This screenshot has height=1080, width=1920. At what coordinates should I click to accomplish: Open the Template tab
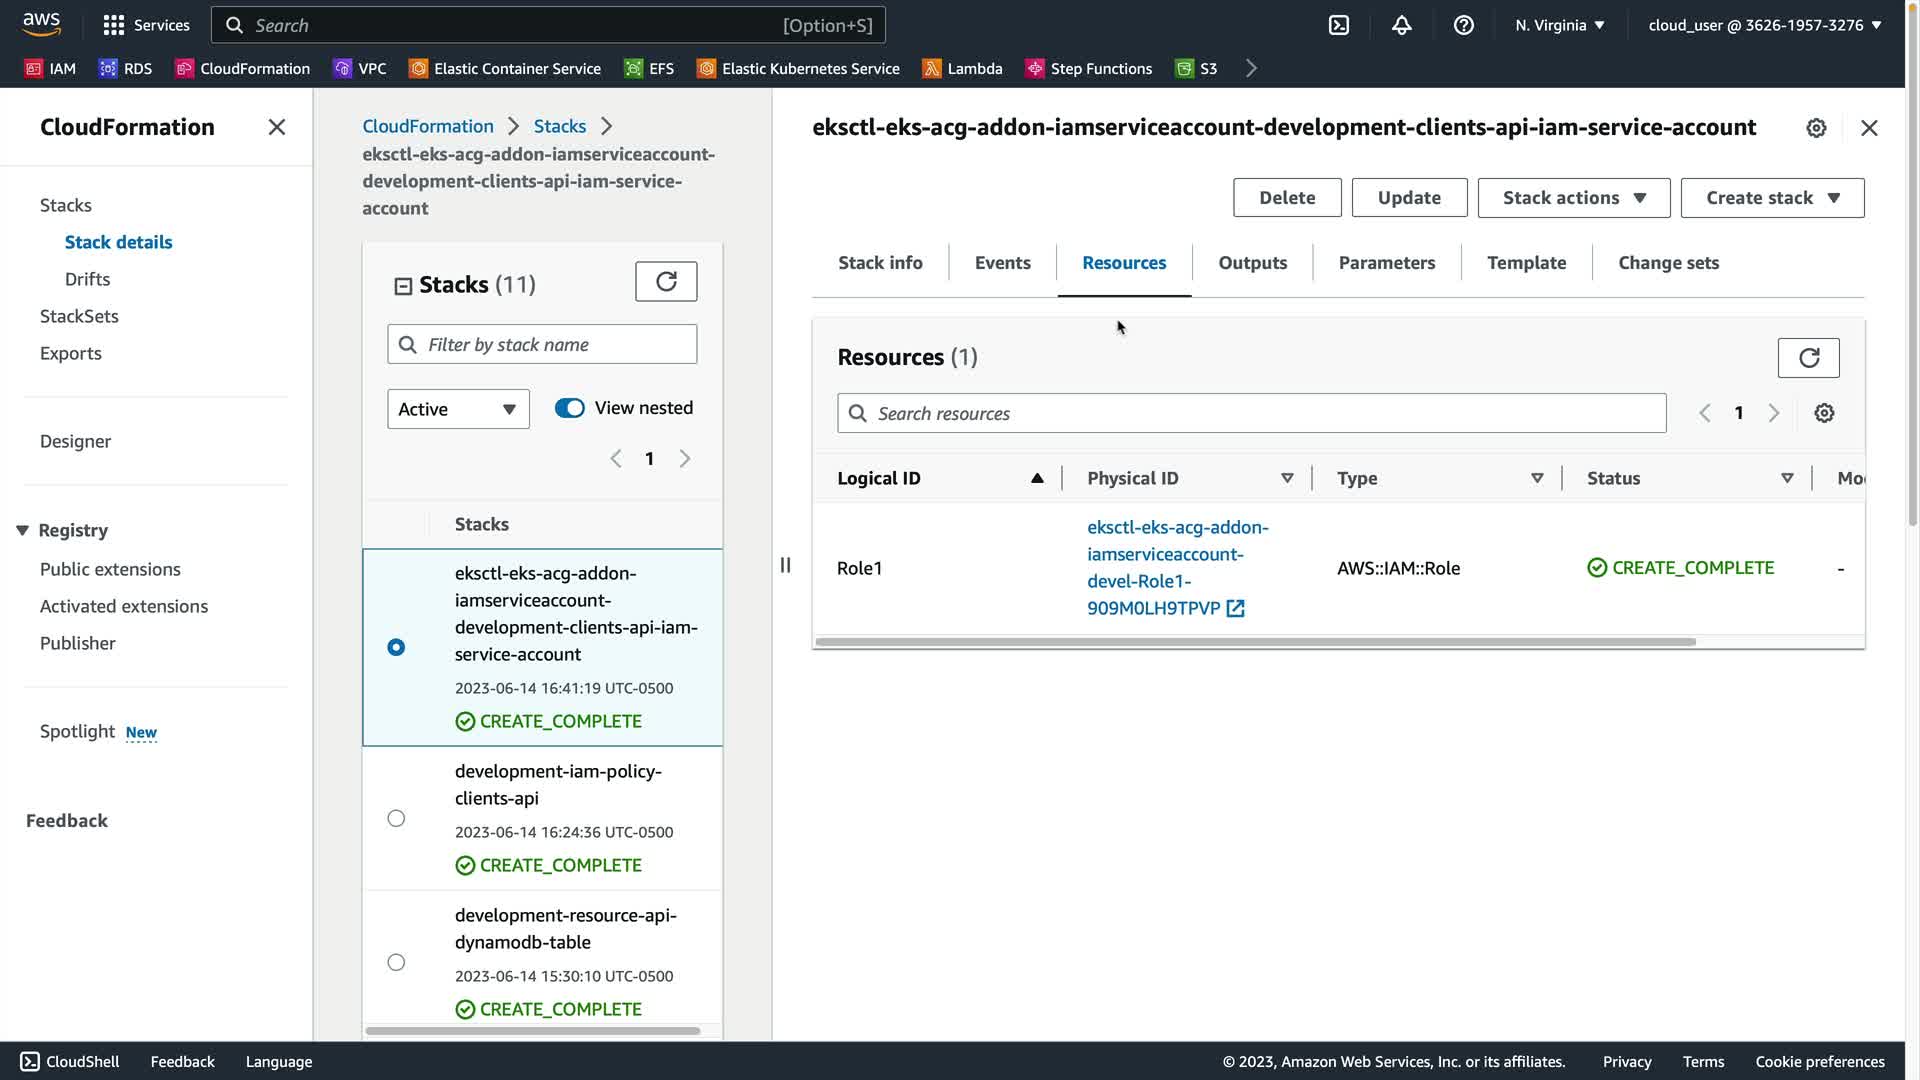click(x=1526, y=263)
